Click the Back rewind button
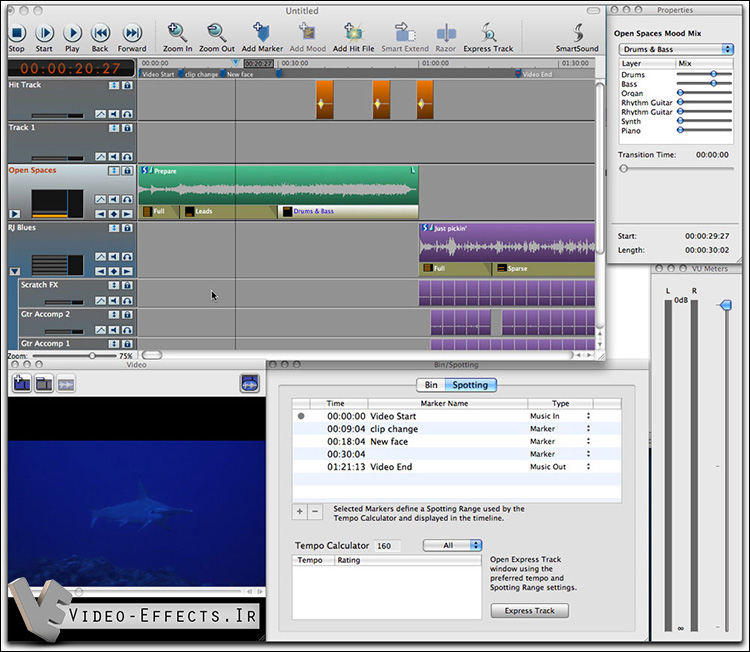Screen dimensions: 750x652 point(100,33)
